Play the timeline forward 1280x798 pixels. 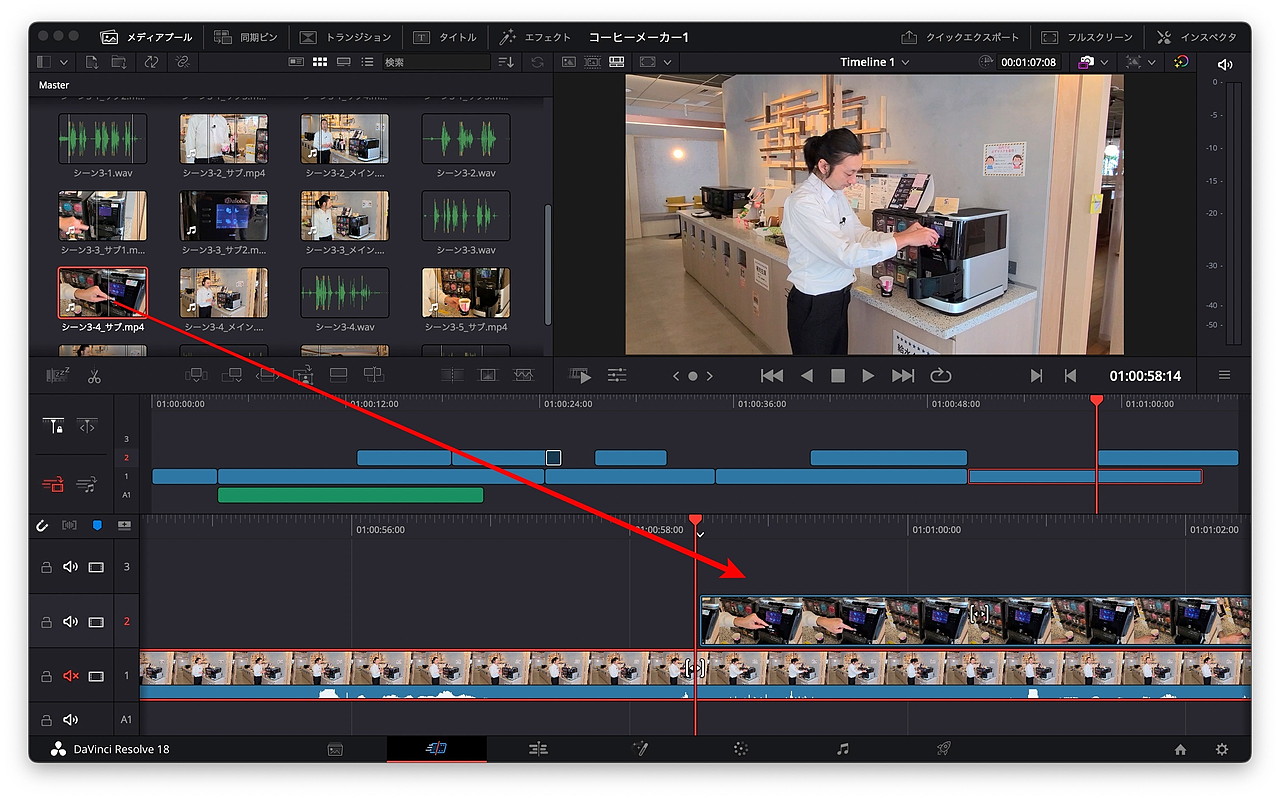pos(868,376)
